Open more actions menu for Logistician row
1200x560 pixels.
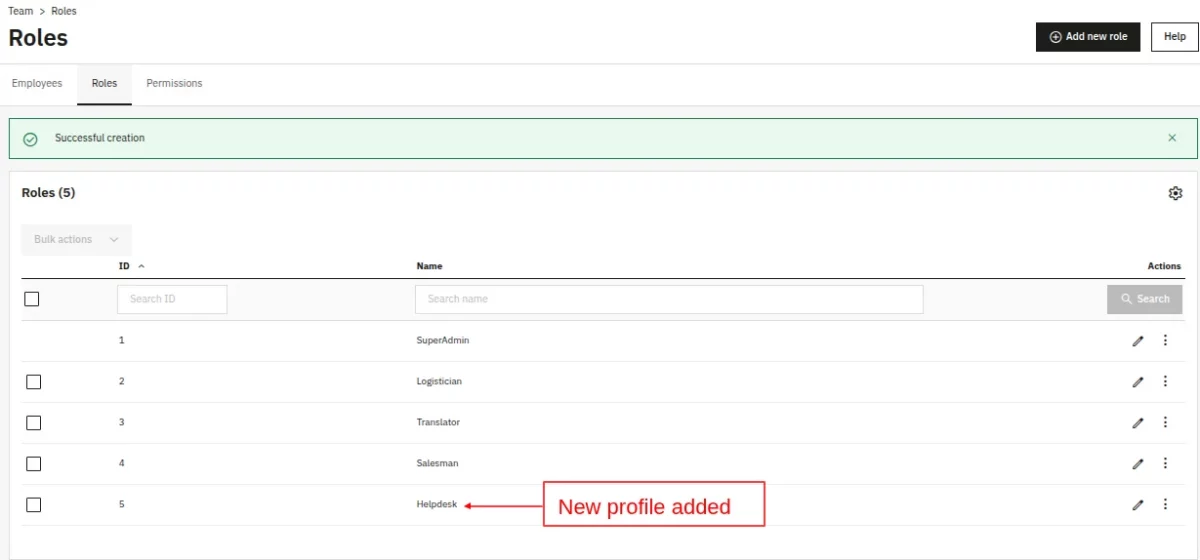tap(1165, 381)
